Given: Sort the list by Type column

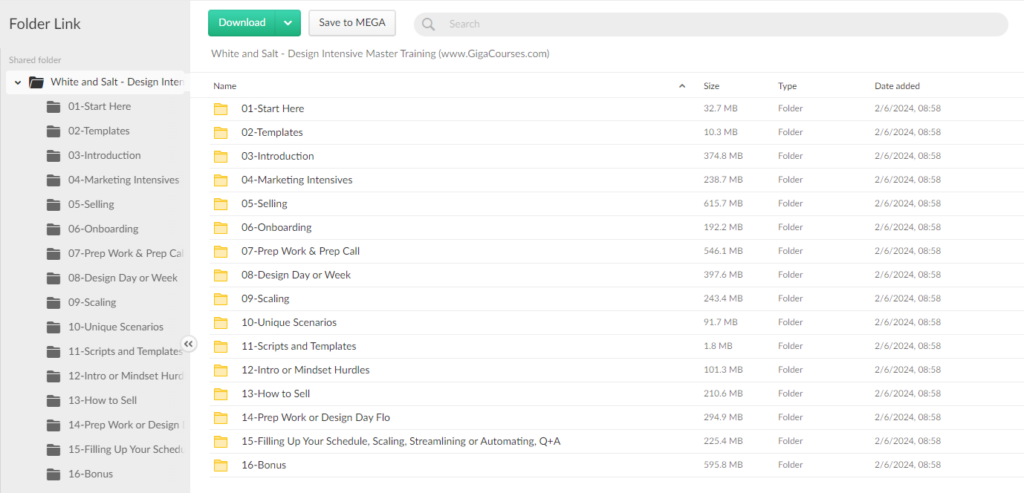Looking at the screenshot, I should pos(787,86).
